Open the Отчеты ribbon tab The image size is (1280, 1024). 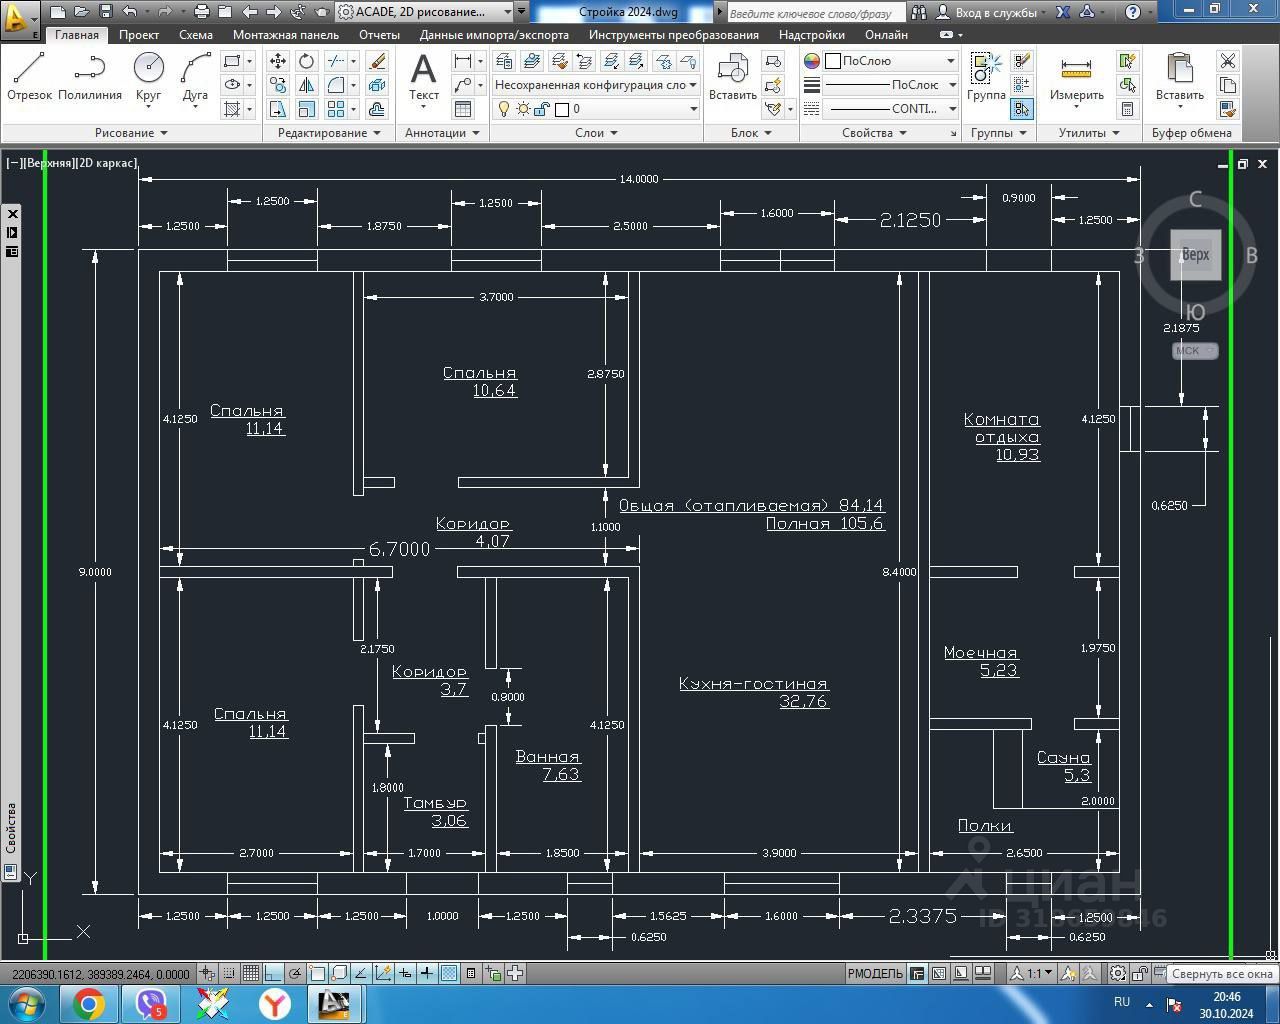tap(379, 35)
